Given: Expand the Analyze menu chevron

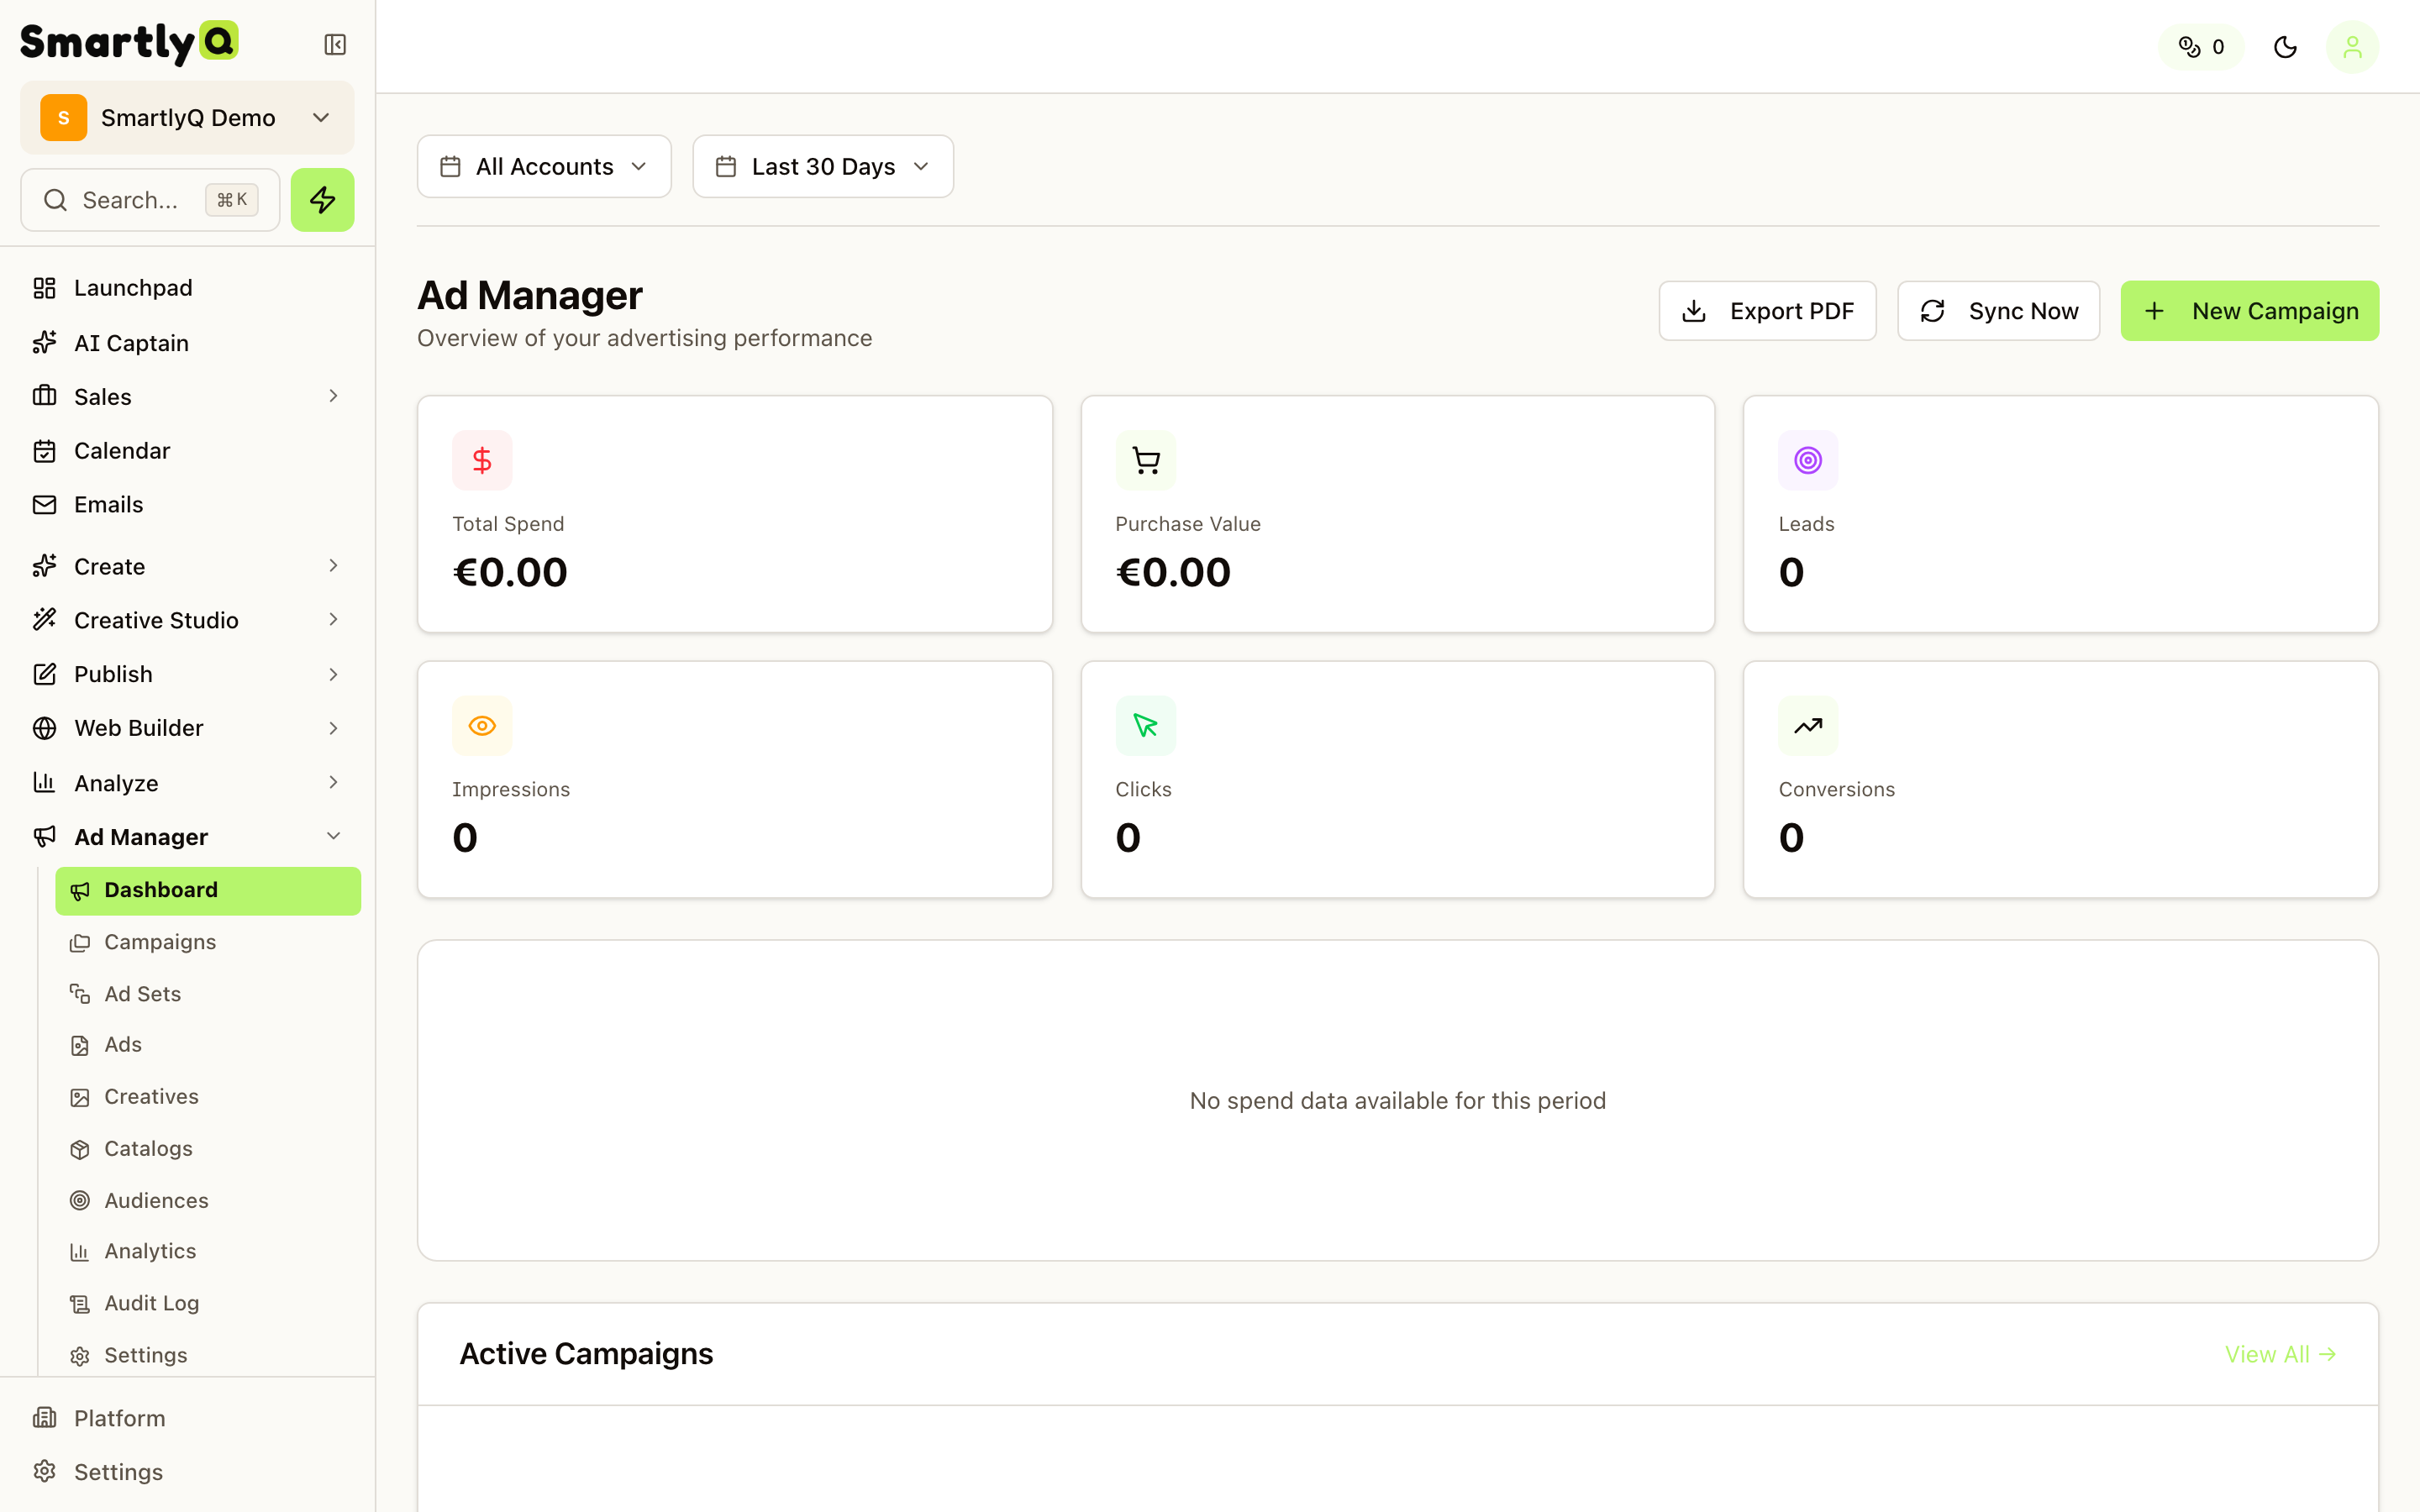Looking at the screenshot, I should 333,782.
